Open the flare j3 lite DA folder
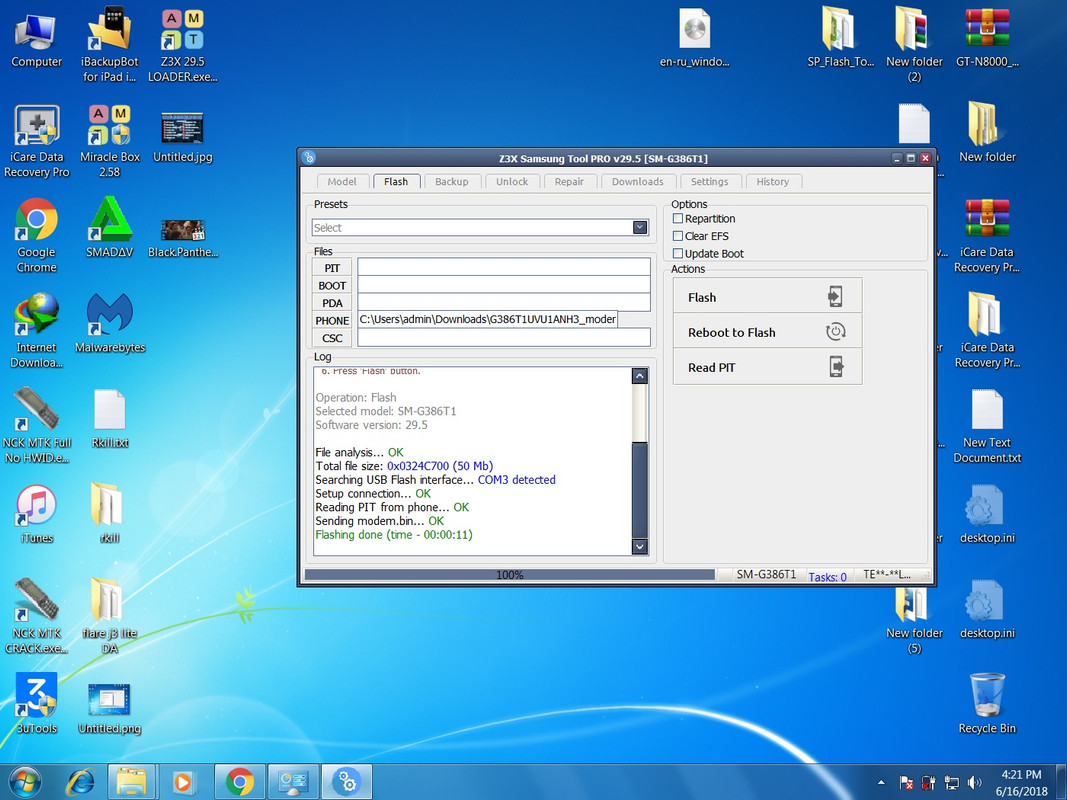Viewport: 1067px width, 800px height. 110,616
